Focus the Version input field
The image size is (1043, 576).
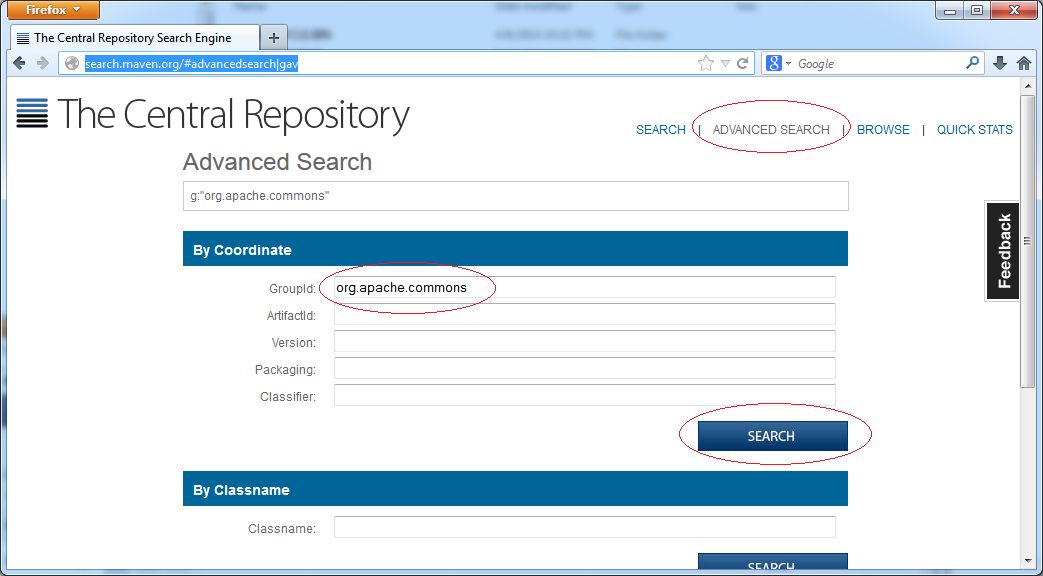(585, 341)
